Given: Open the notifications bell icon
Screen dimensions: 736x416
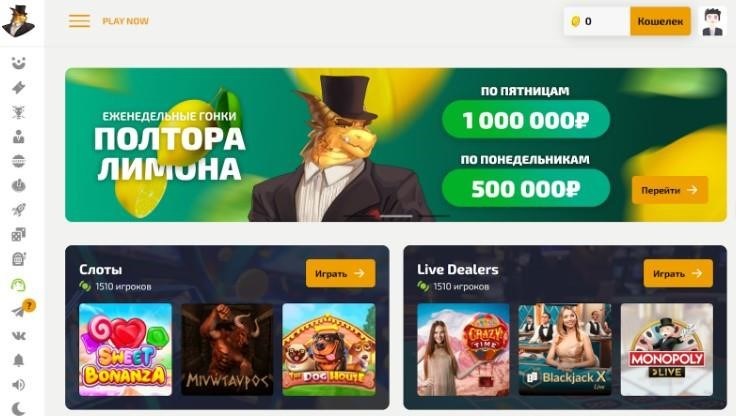Looking at the screenshot, I should 18,360.
